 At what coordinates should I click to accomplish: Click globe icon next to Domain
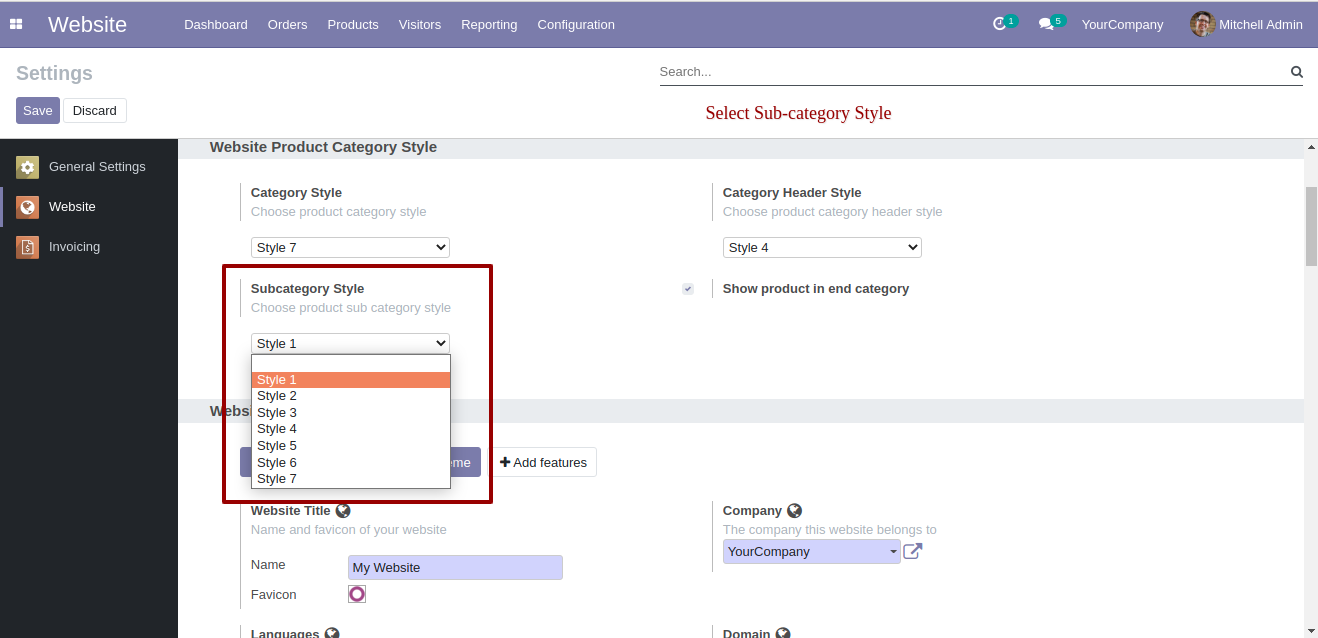[x=783, y=633]
